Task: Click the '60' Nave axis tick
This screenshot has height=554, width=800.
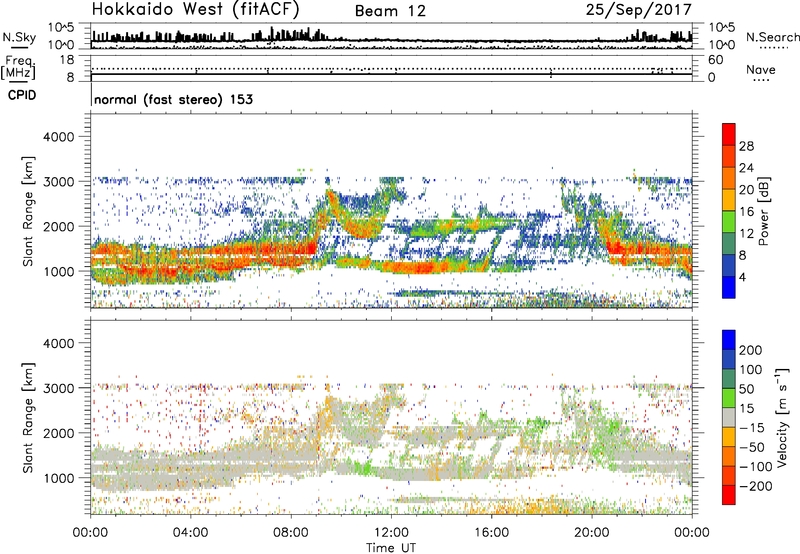Action: pos(715,60)
